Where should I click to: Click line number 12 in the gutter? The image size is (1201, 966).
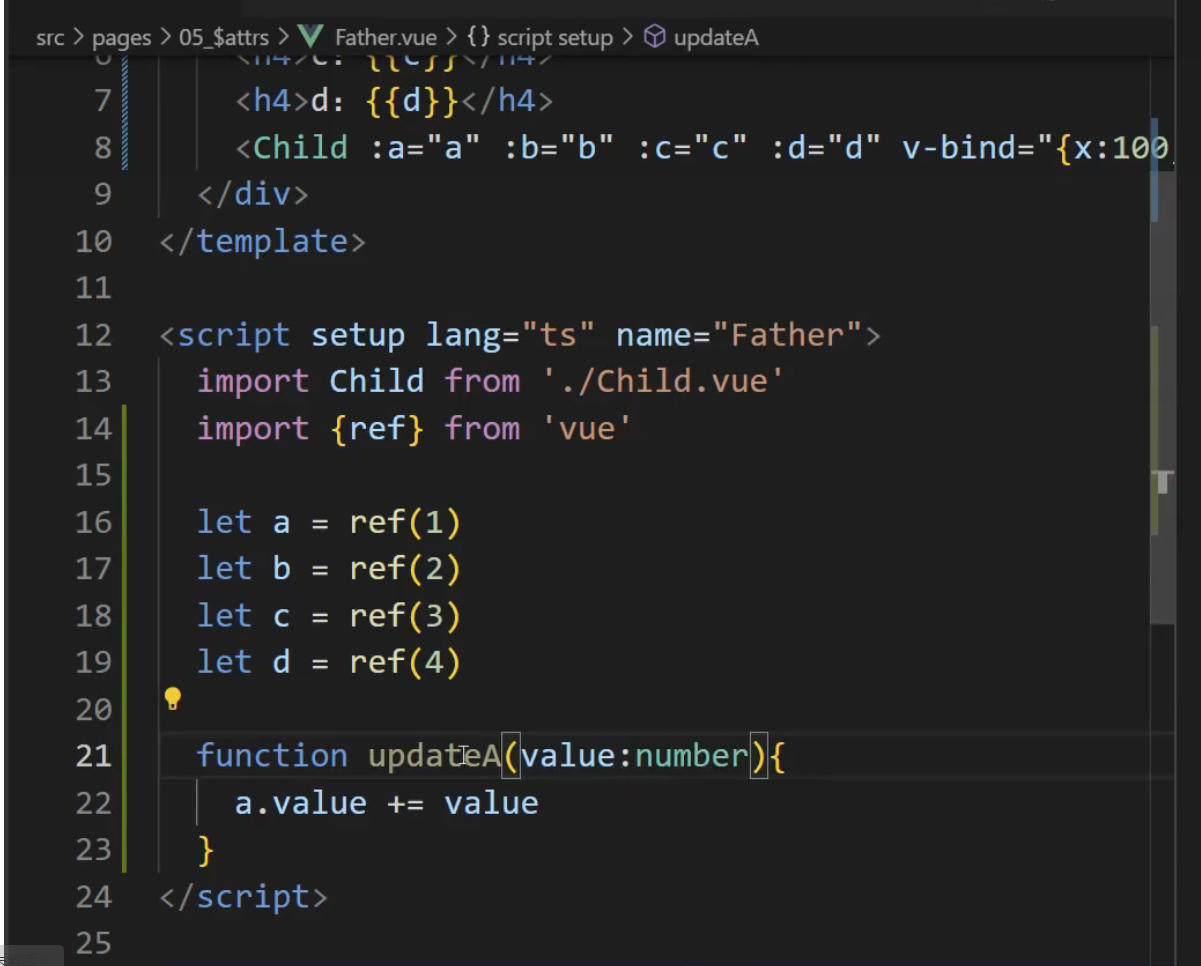(x=93, y=335)
